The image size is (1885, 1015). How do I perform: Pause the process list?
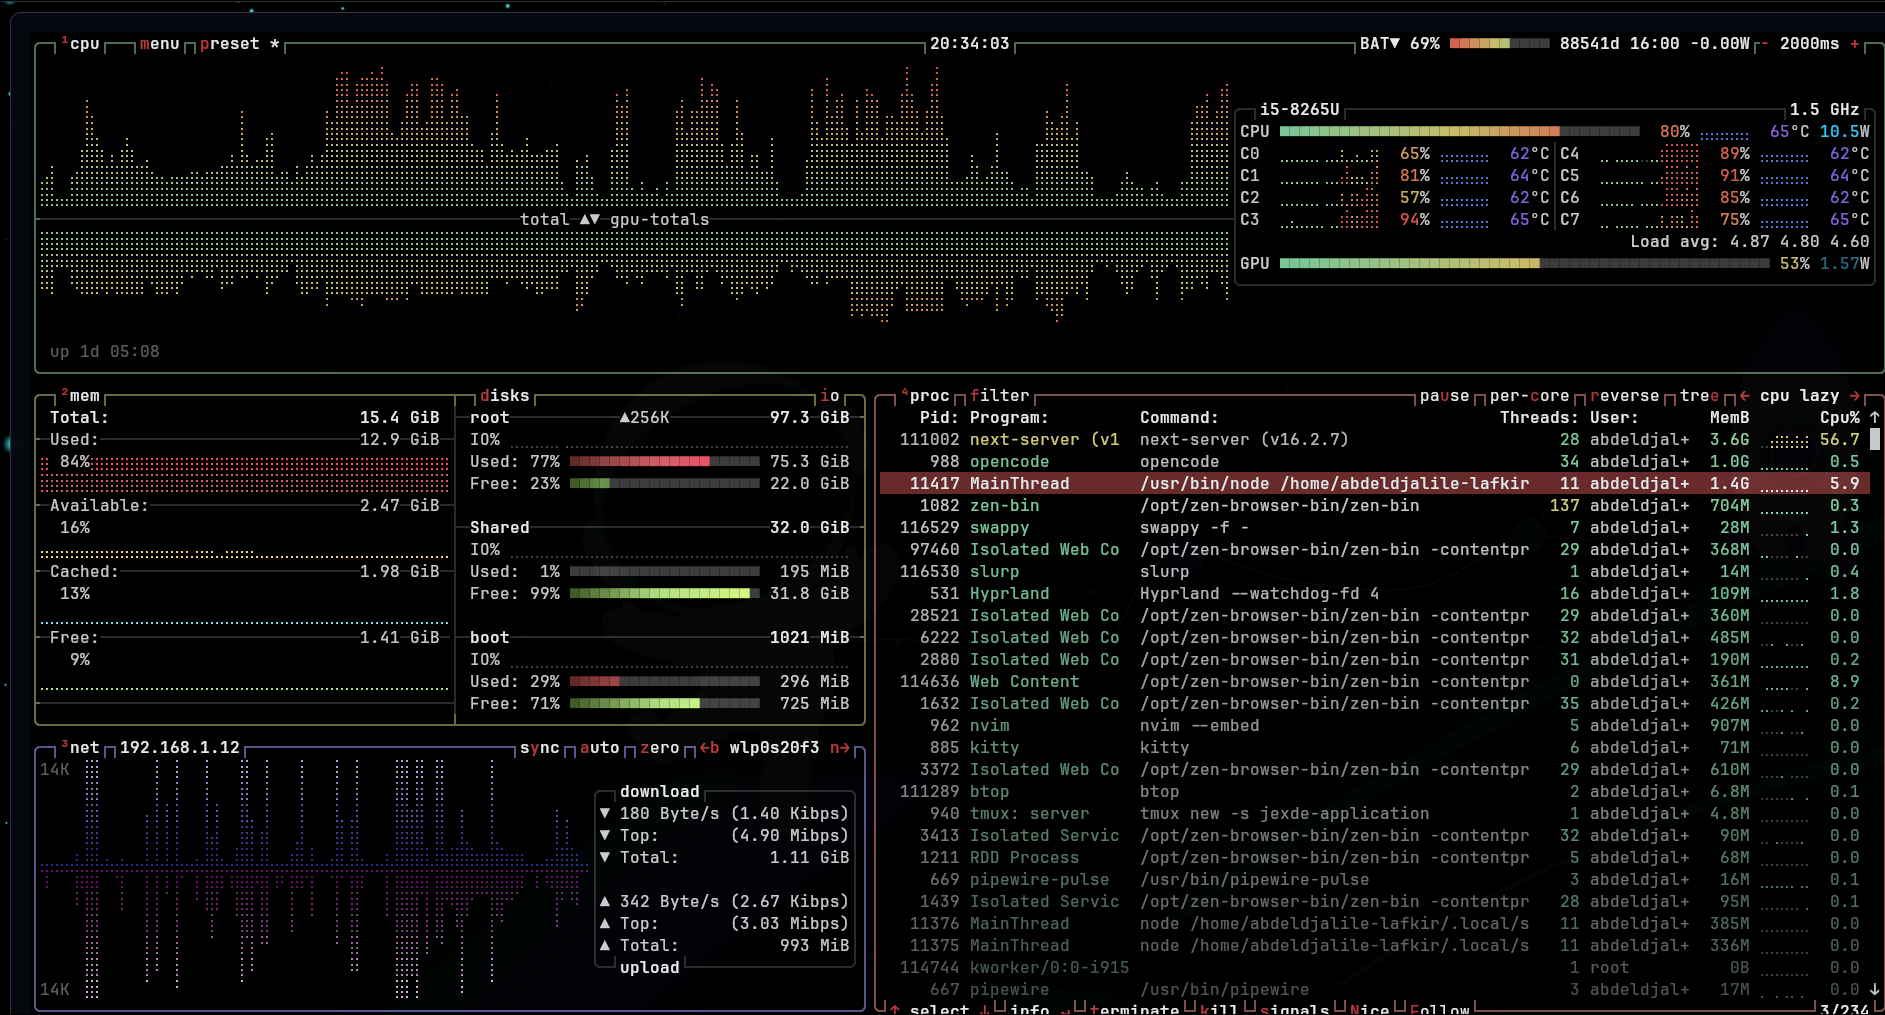1445,396
